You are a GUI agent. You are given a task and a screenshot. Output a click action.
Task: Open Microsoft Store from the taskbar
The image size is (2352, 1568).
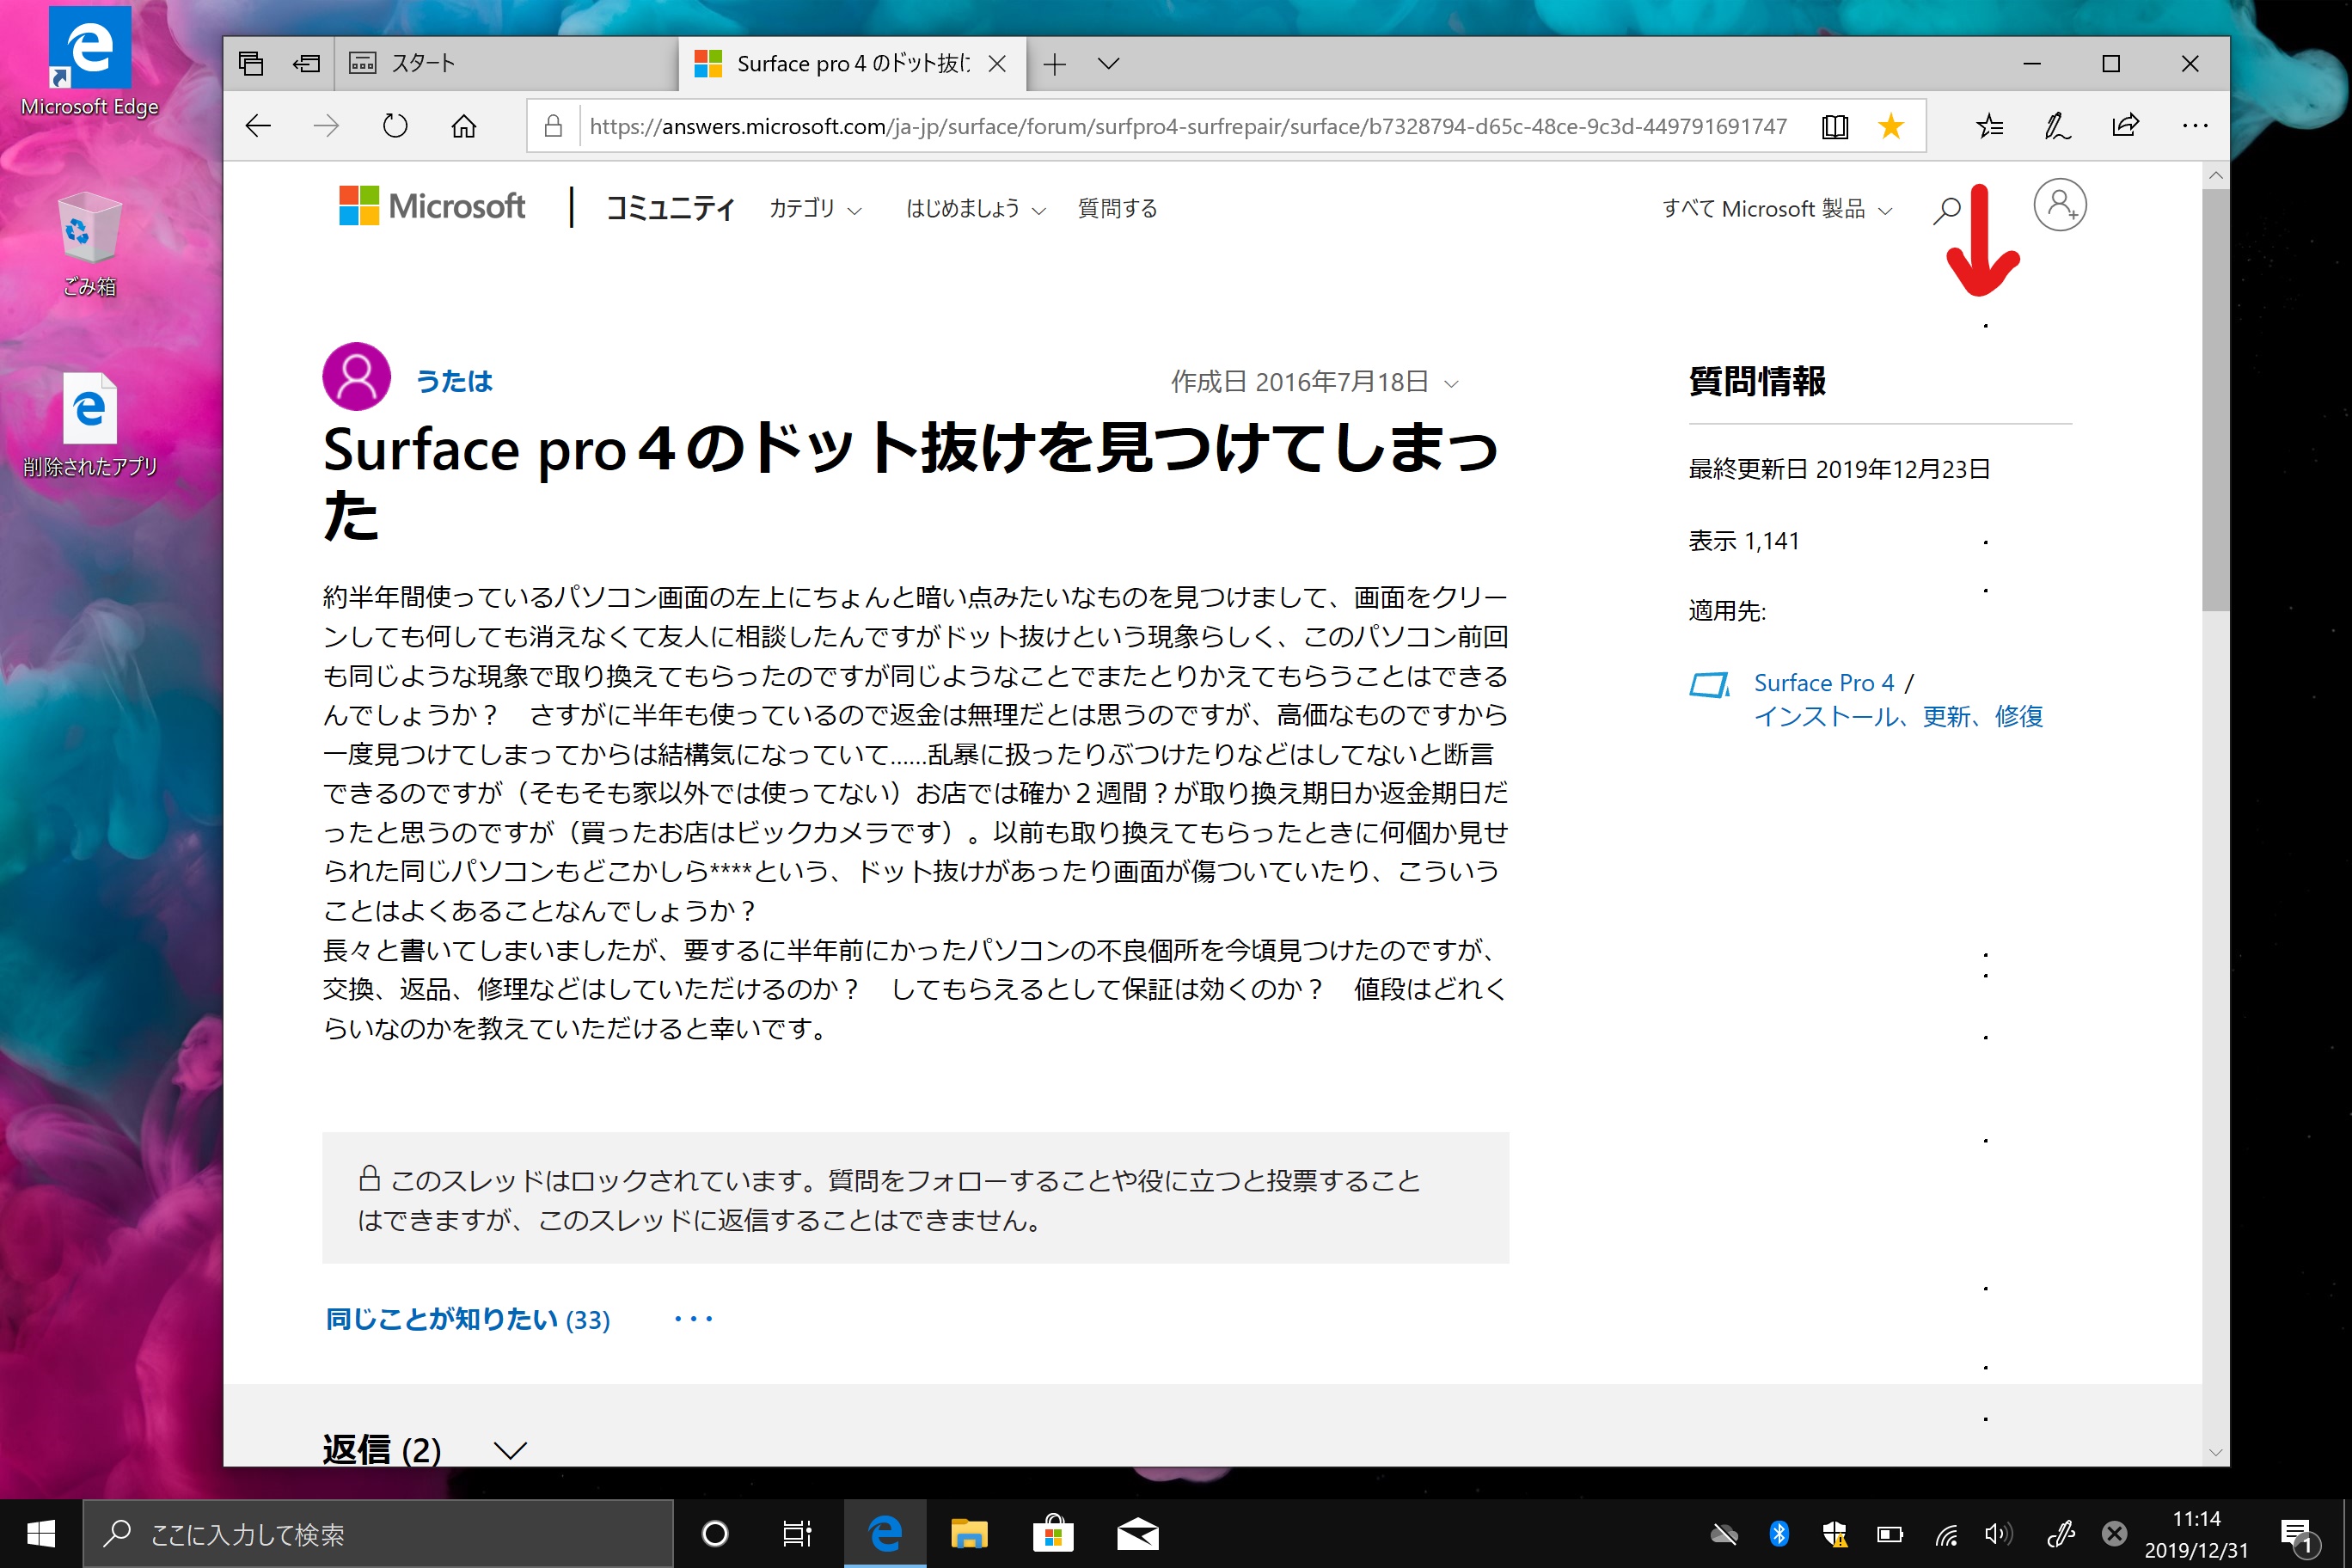1053,1533
